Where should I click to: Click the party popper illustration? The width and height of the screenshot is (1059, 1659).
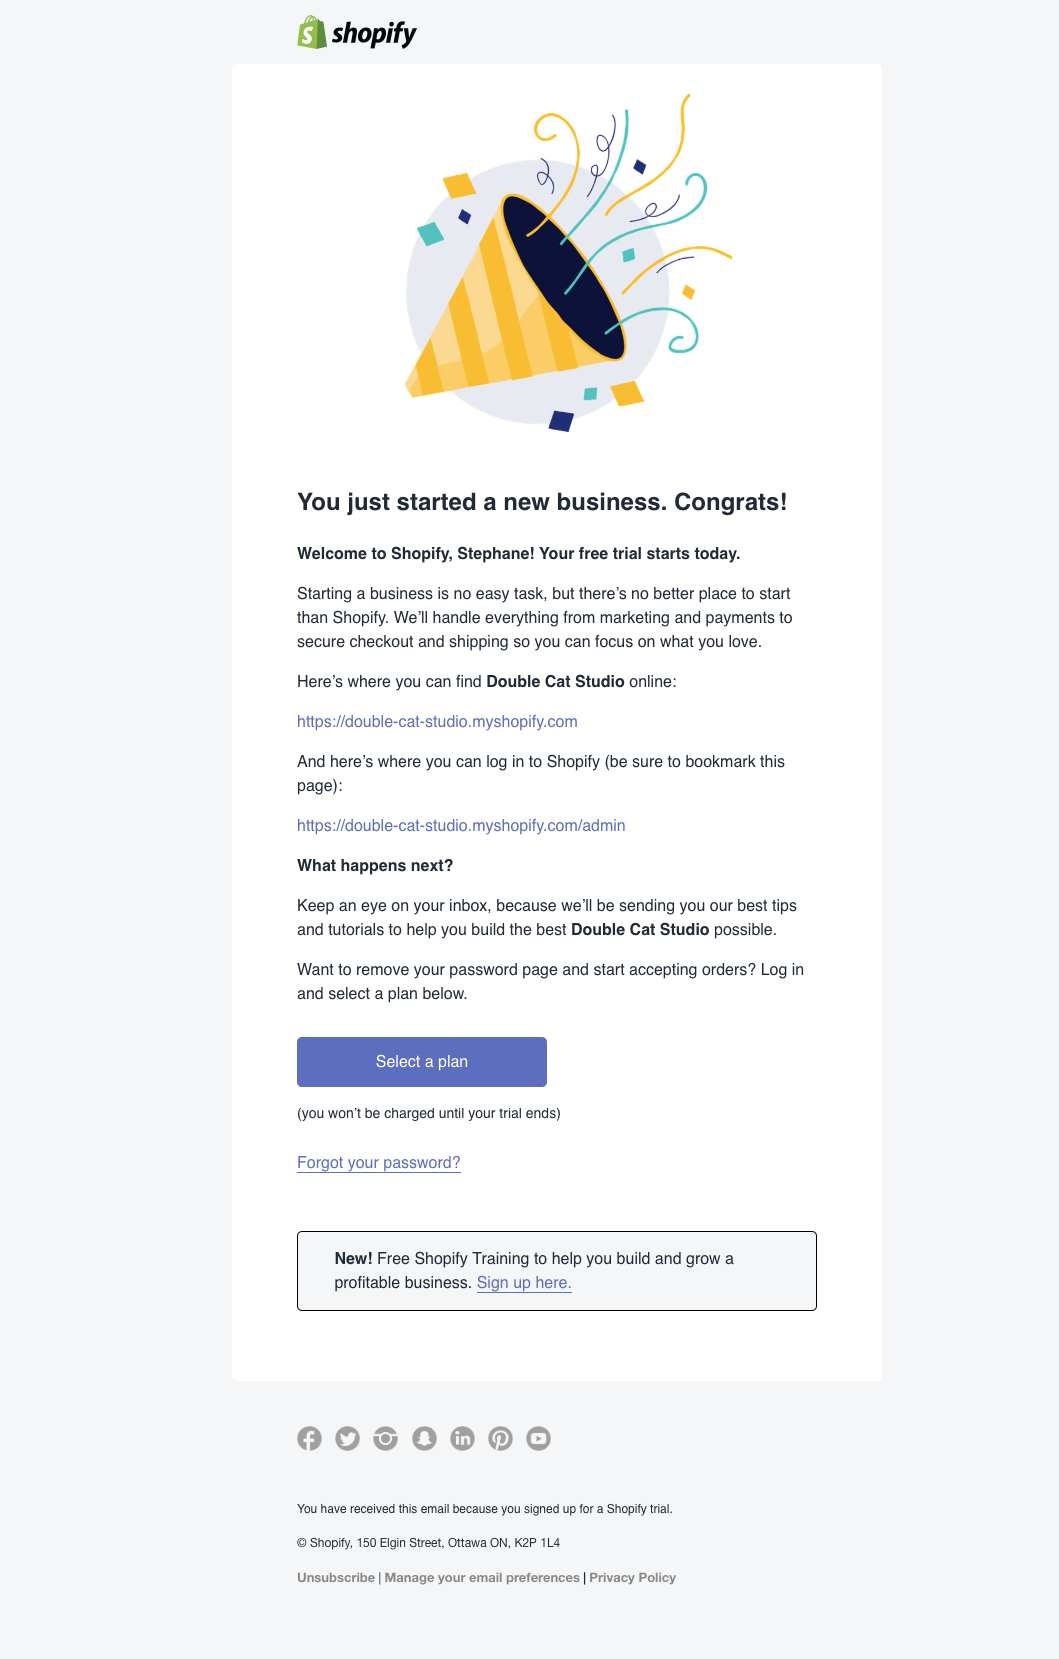tap(568, 264)
